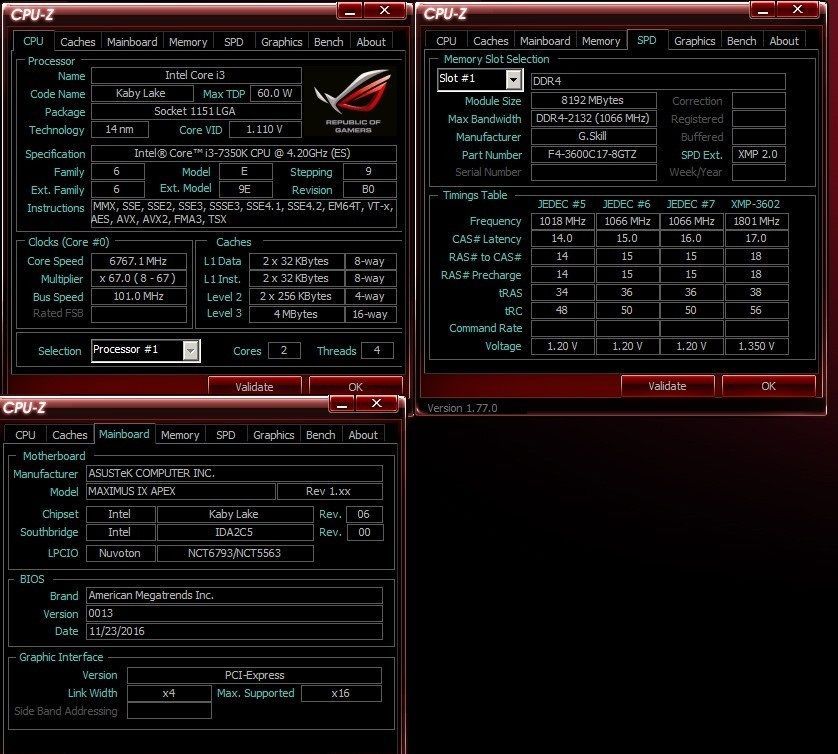Click the 1.110 V Core VID value

click(265, 129)
